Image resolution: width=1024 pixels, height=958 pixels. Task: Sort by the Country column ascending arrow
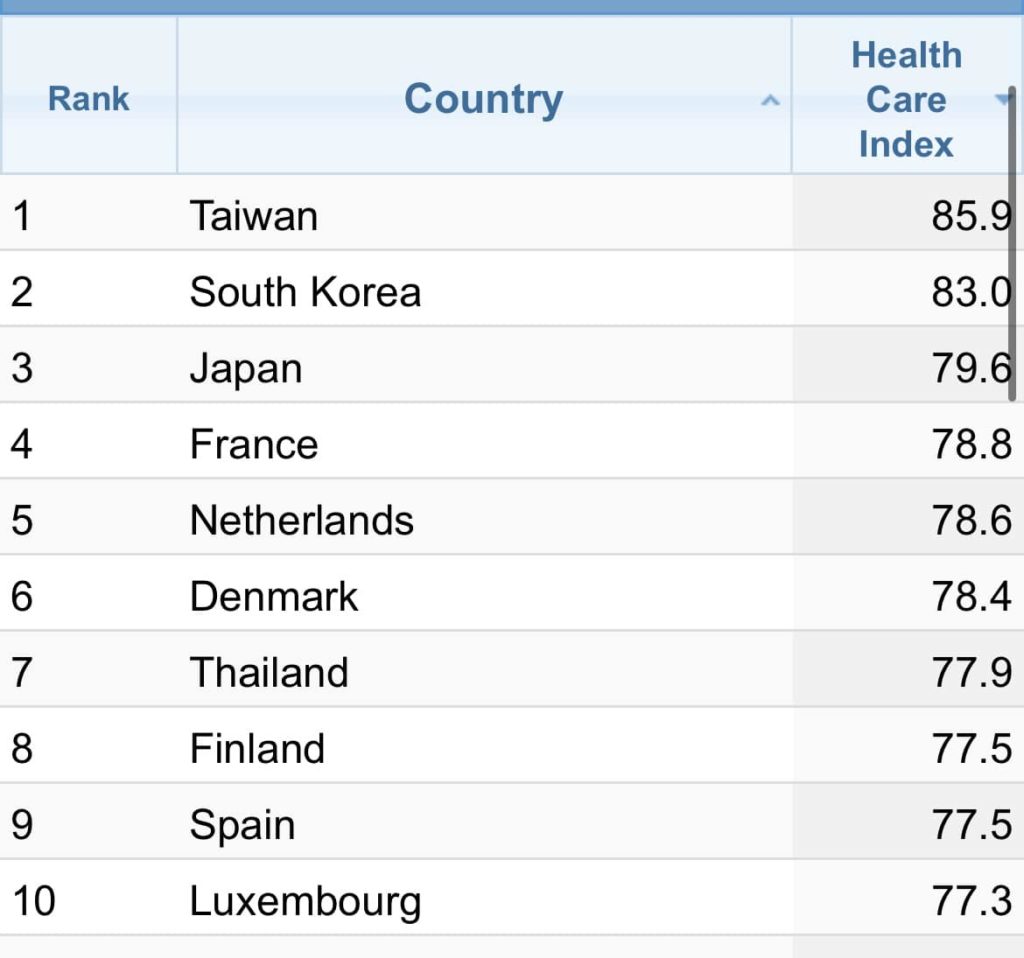(769, 100)
